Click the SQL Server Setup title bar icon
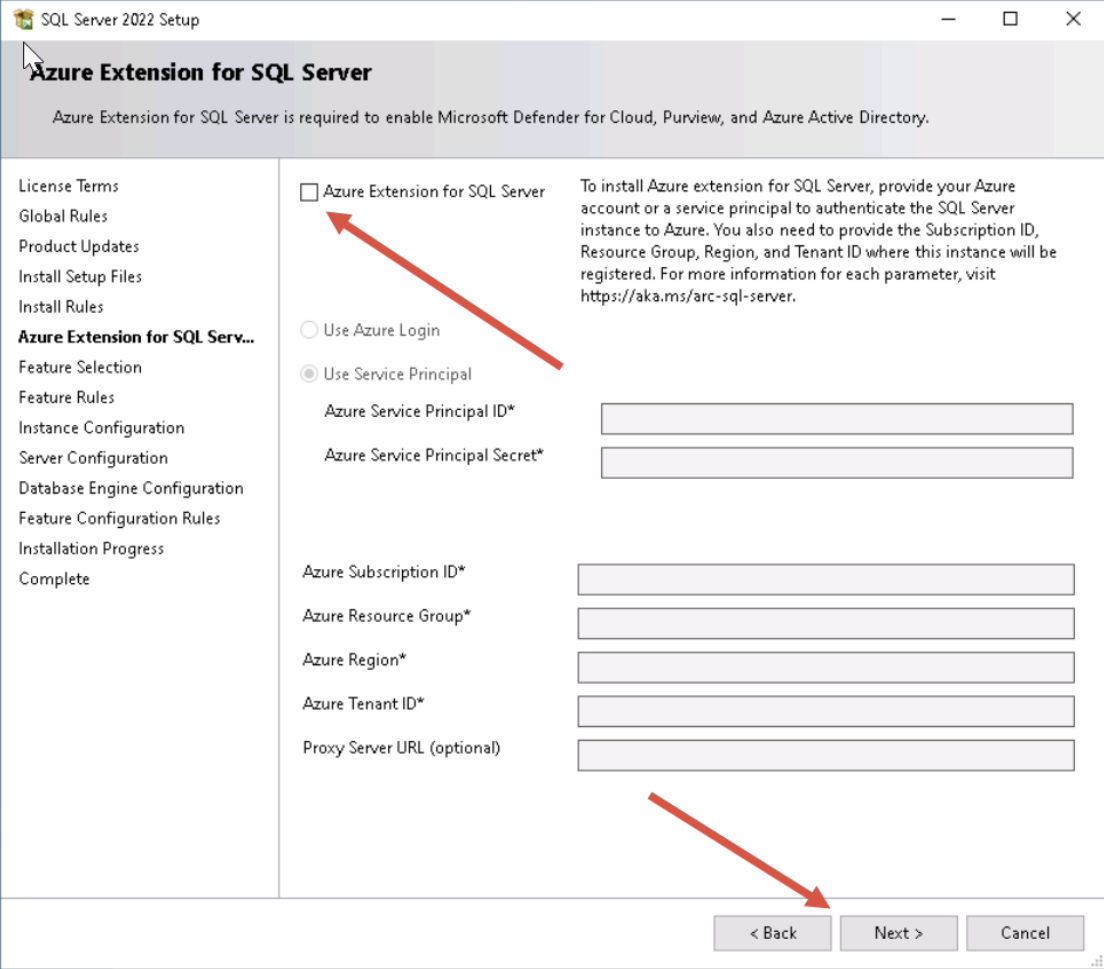The width and height of the screenshot is (1104, 969). coord(23,20)
